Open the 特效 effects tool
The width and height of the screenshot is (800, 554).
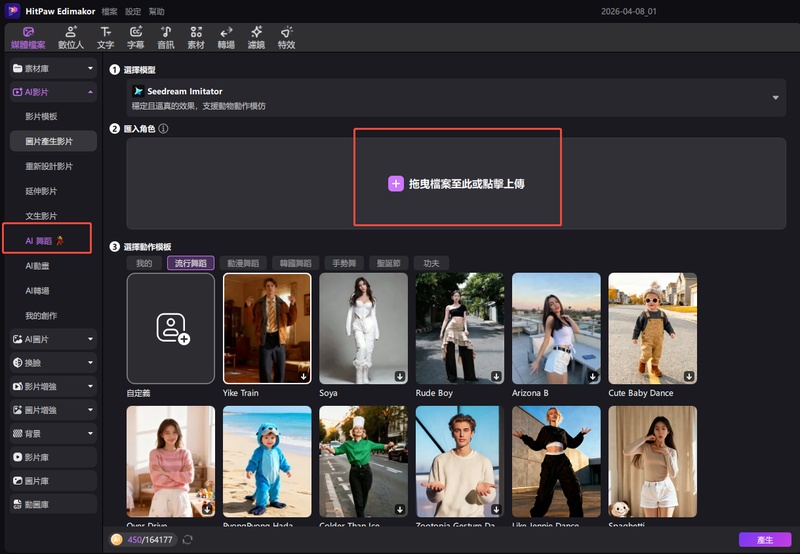286,38
